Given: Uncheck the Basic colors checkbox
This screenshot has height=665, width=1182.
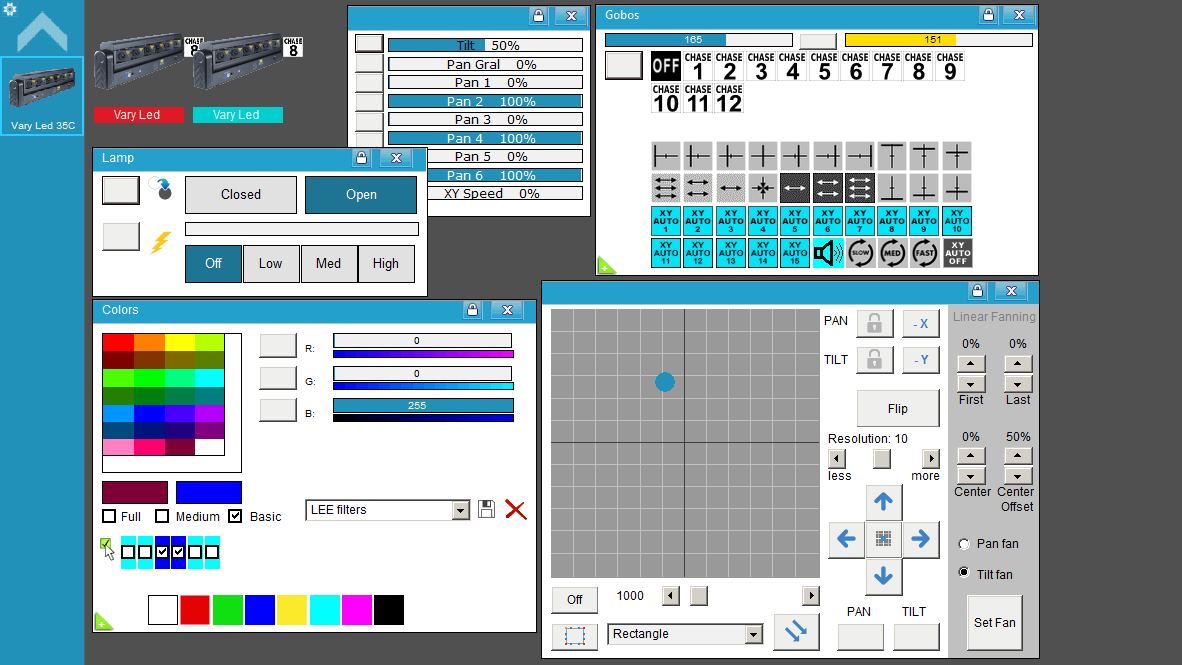Looking at the screenshot, I should pyautogui.click(x=235, y=516).
